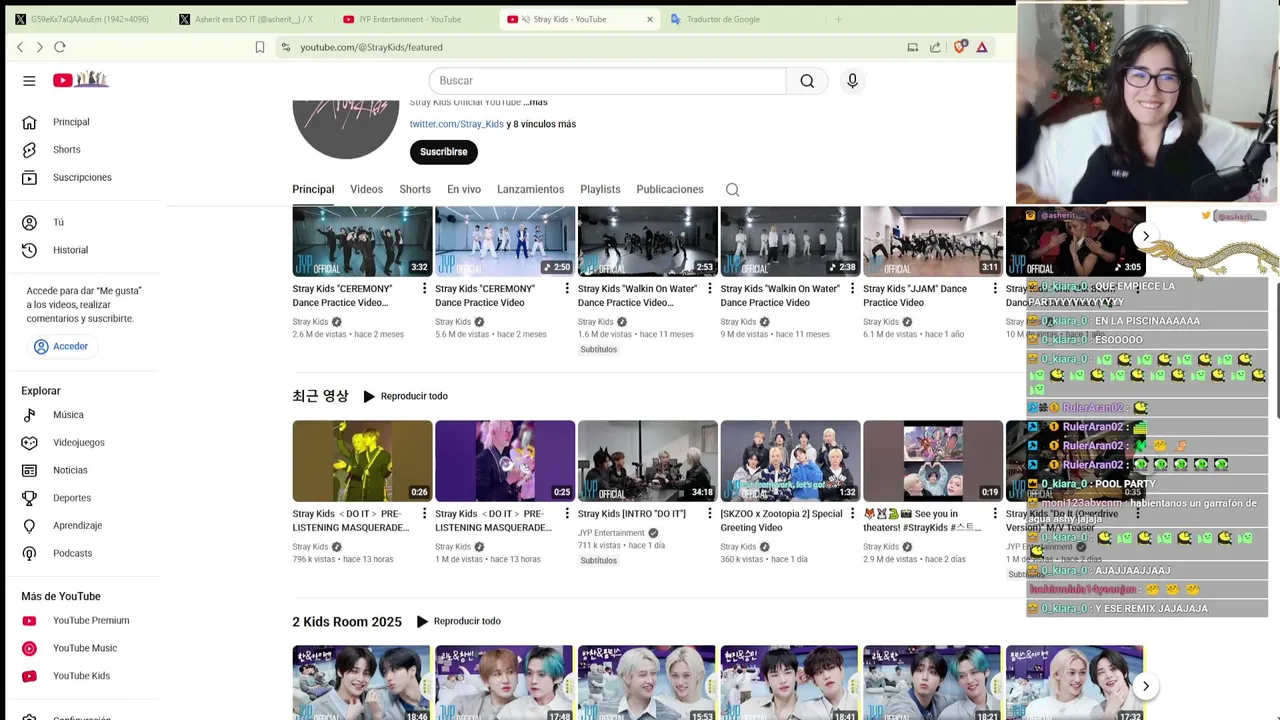This screenshot has height=720, width=1280.
Task: Open options for SKZOO x Zootopia video
Action: click(x=852, y=514)
